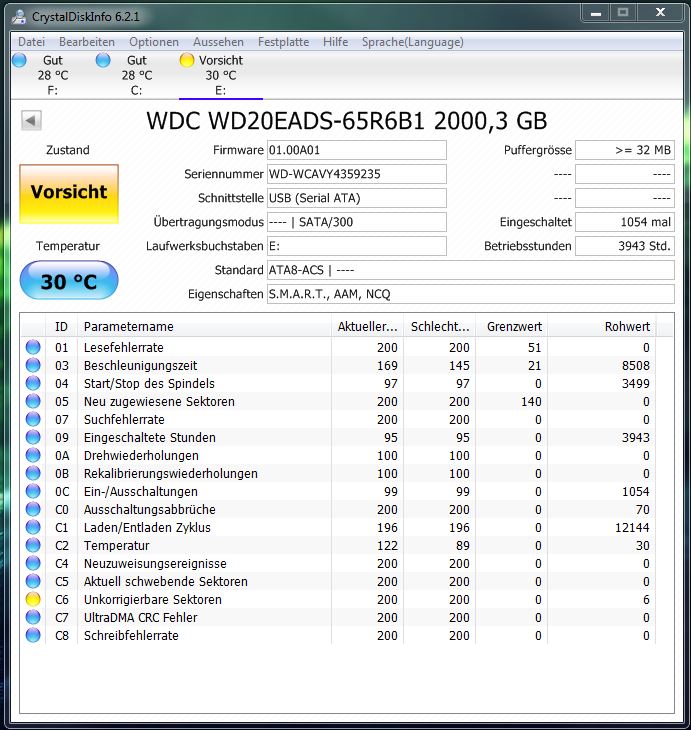This screenshot has height=730, width=691.
Task: Click the Seriennummer field WD-WCAVY4359235
Action: (357, 174)
